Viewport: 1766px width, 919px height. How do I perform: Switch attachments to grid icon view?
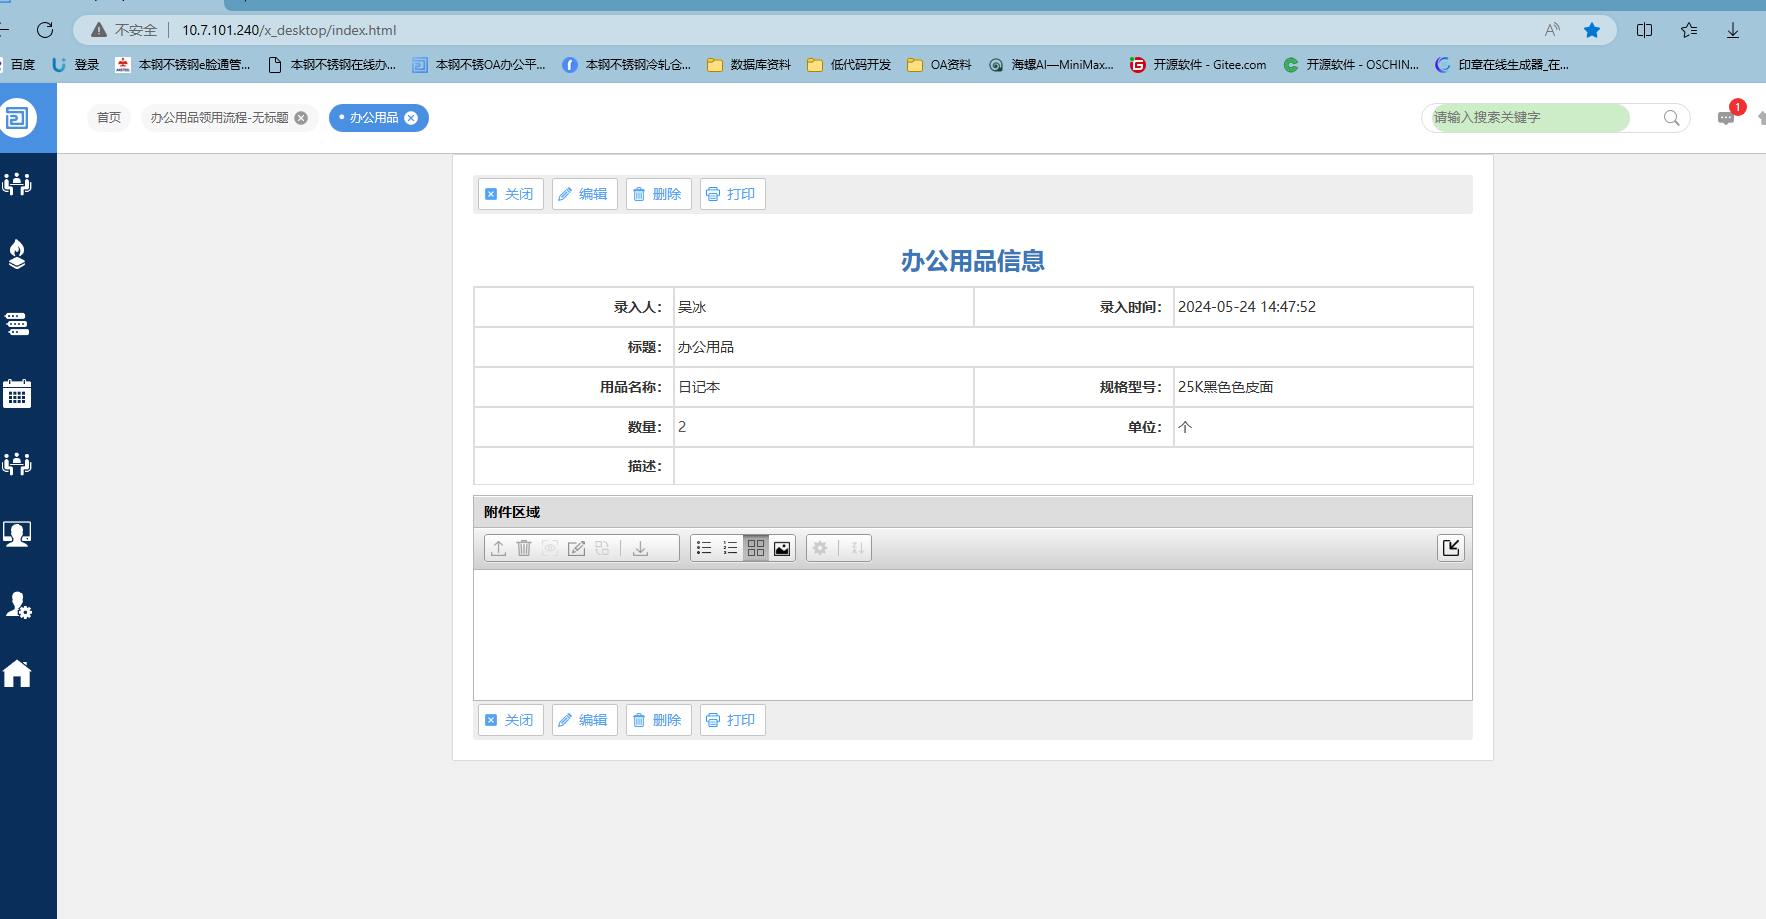(756, 548)
